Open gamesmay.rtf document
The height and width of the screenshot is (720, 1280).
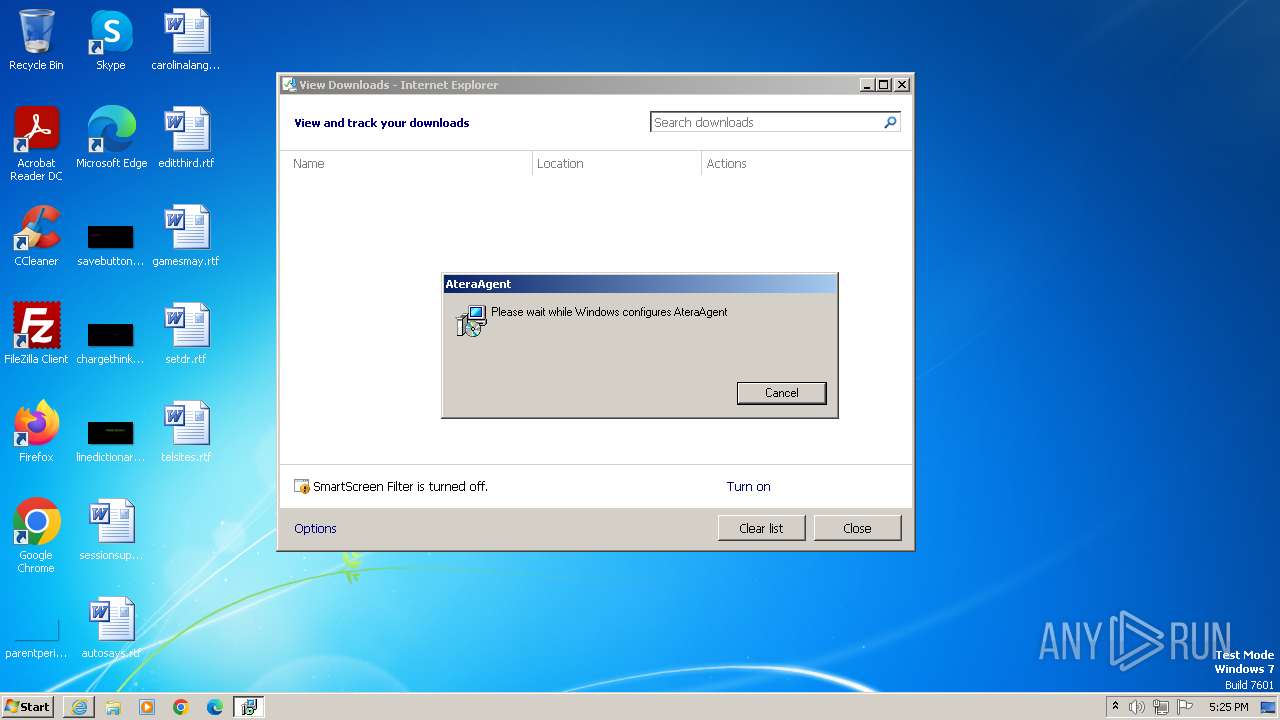(186, 236)
